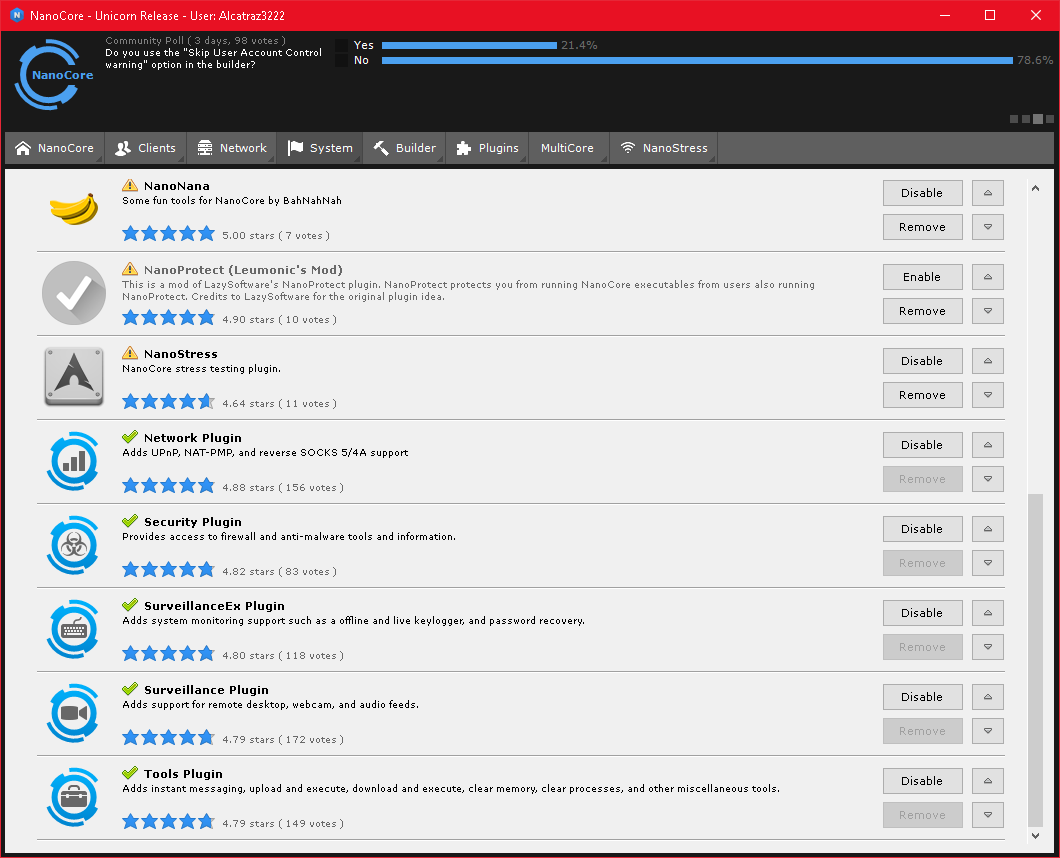Click the Surveillance Plugin camera icon

pyautogui.click(x=74, y=713)
